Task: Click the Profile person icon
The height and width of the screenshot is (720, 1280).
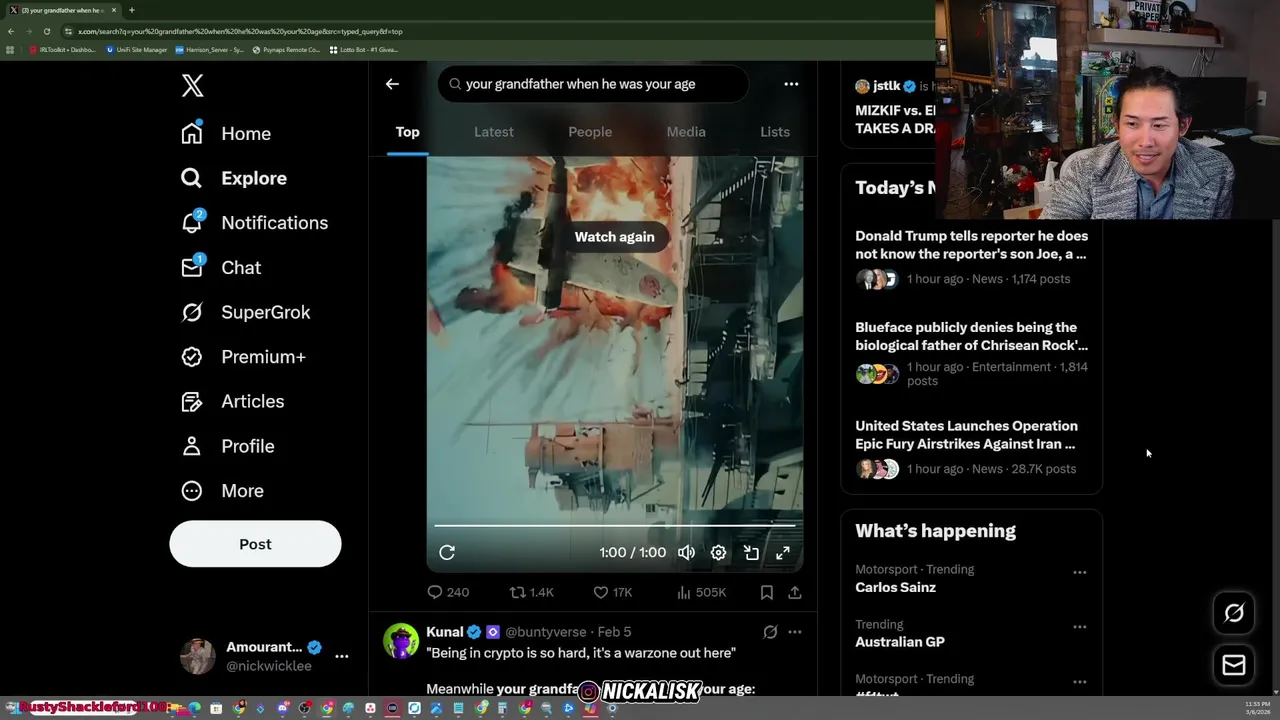Action: [192, 446]
